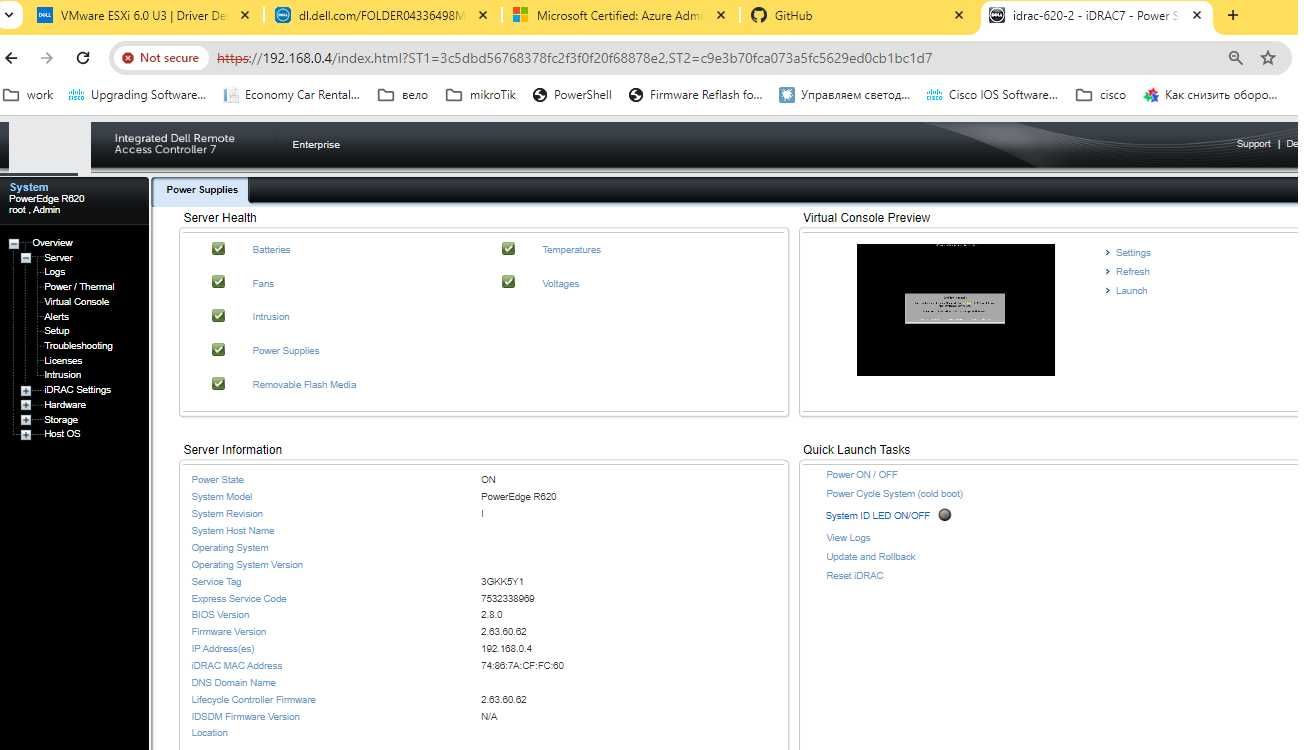Open the Batteries health link
Image resolution: width=1304 pixels, height=750 pixels.
[x=271, y=250]
